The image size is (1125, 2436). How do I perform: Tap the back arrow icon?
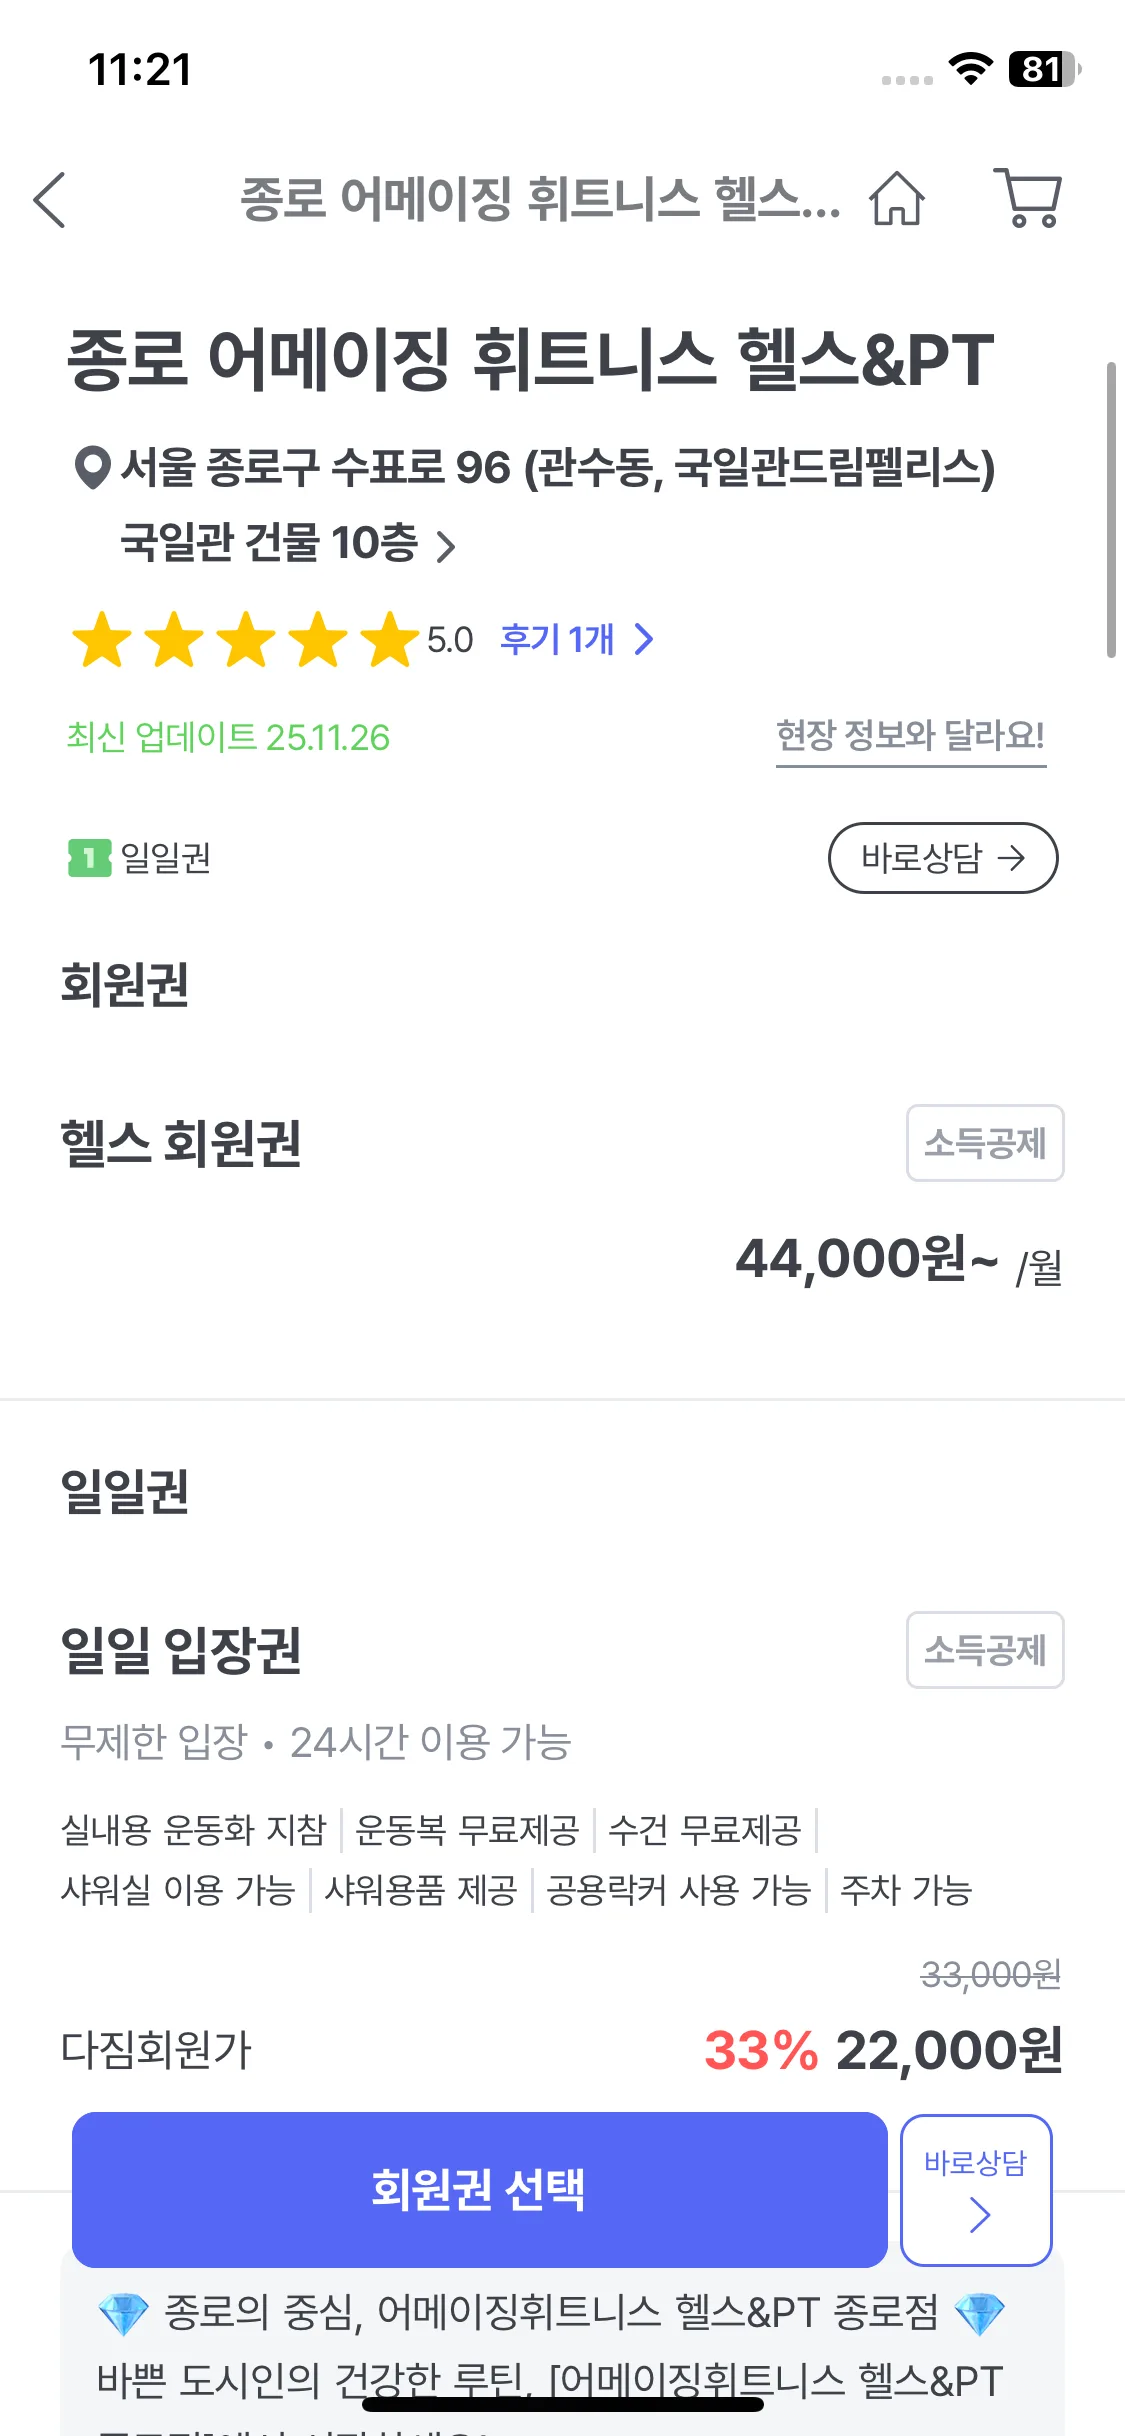click(50, 200)
